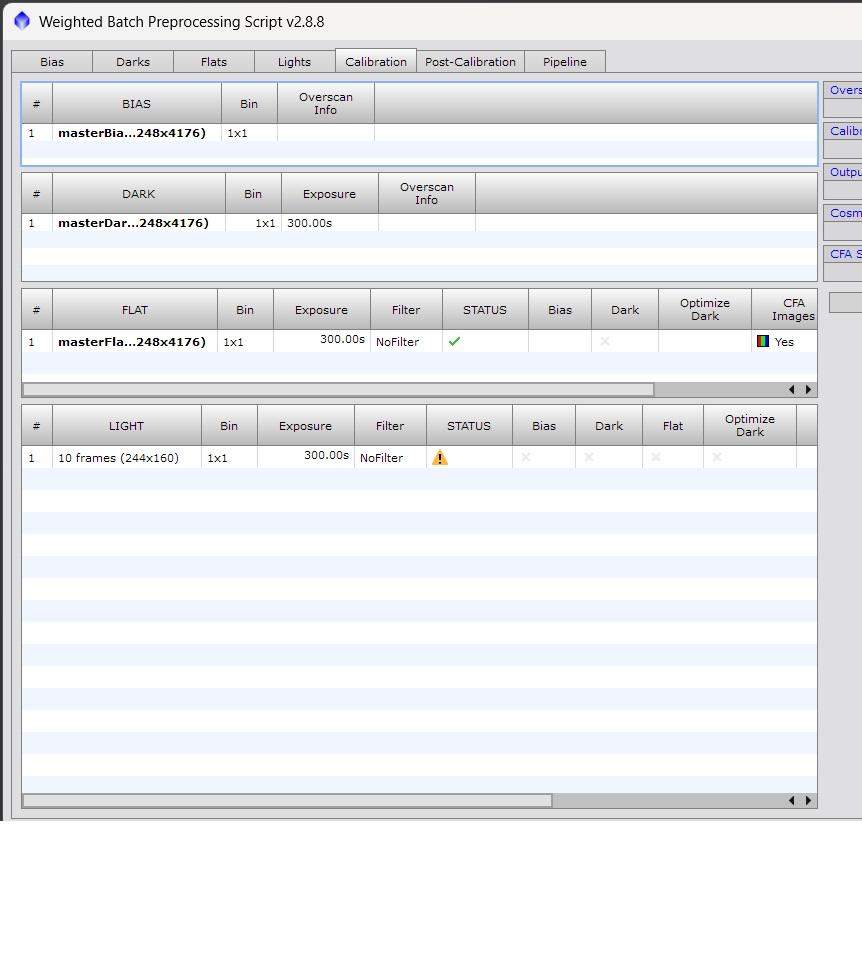Click the grey X under LIGHT Optimize Dark column

(x=717, y=456)
